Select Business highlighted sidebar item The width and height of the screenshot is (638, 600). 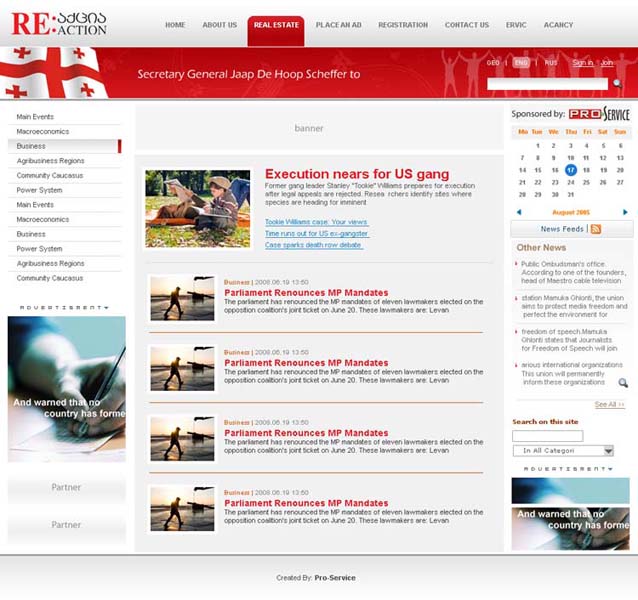64,146
